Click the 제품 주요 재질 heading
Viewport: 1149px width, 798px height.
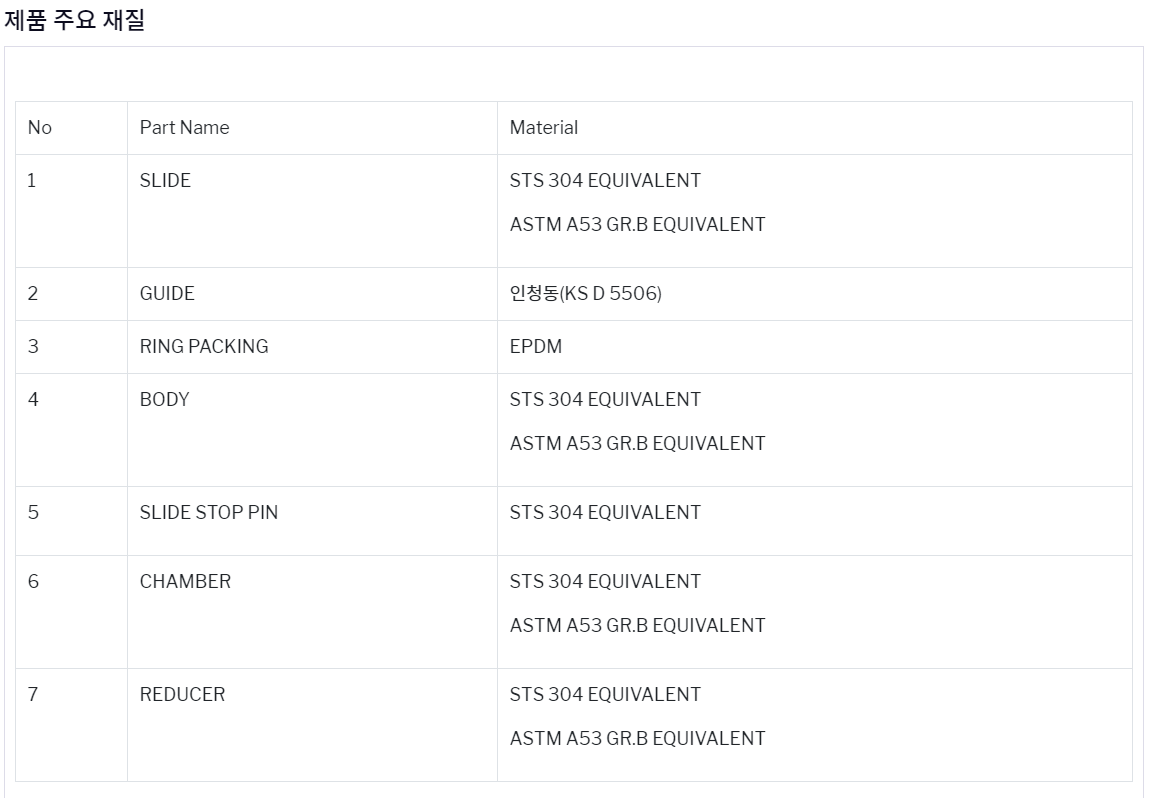click(75, 20)
